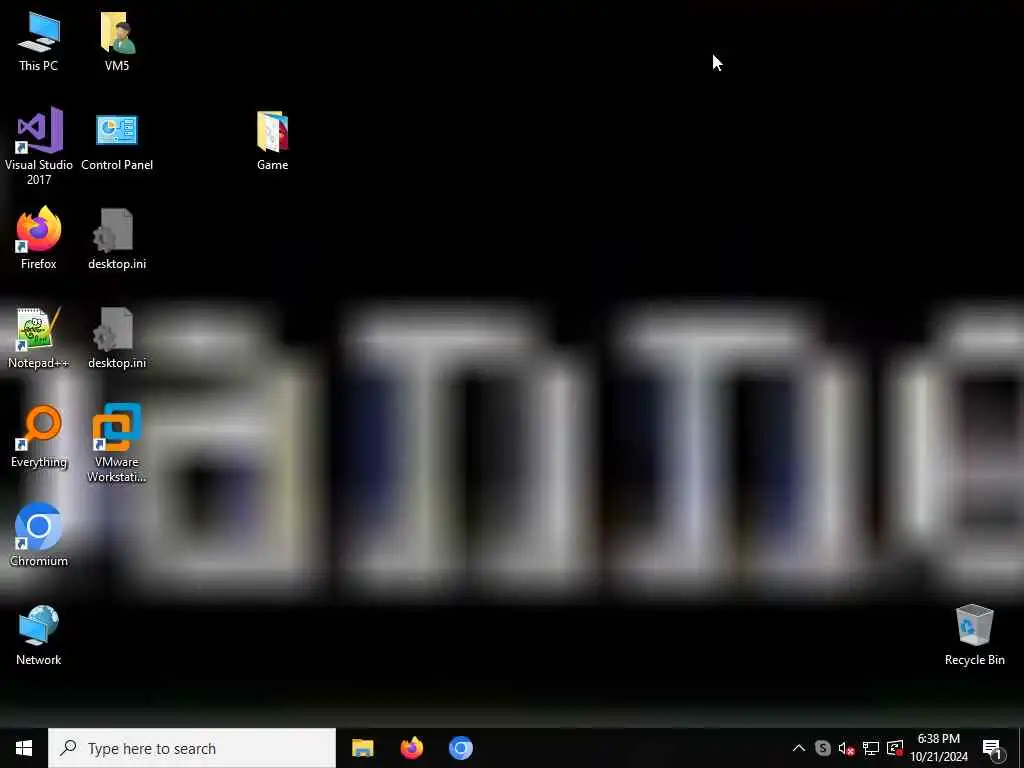Select Visual Studio 2017 shortcut

pyautogui.click(x=39, y=146)
